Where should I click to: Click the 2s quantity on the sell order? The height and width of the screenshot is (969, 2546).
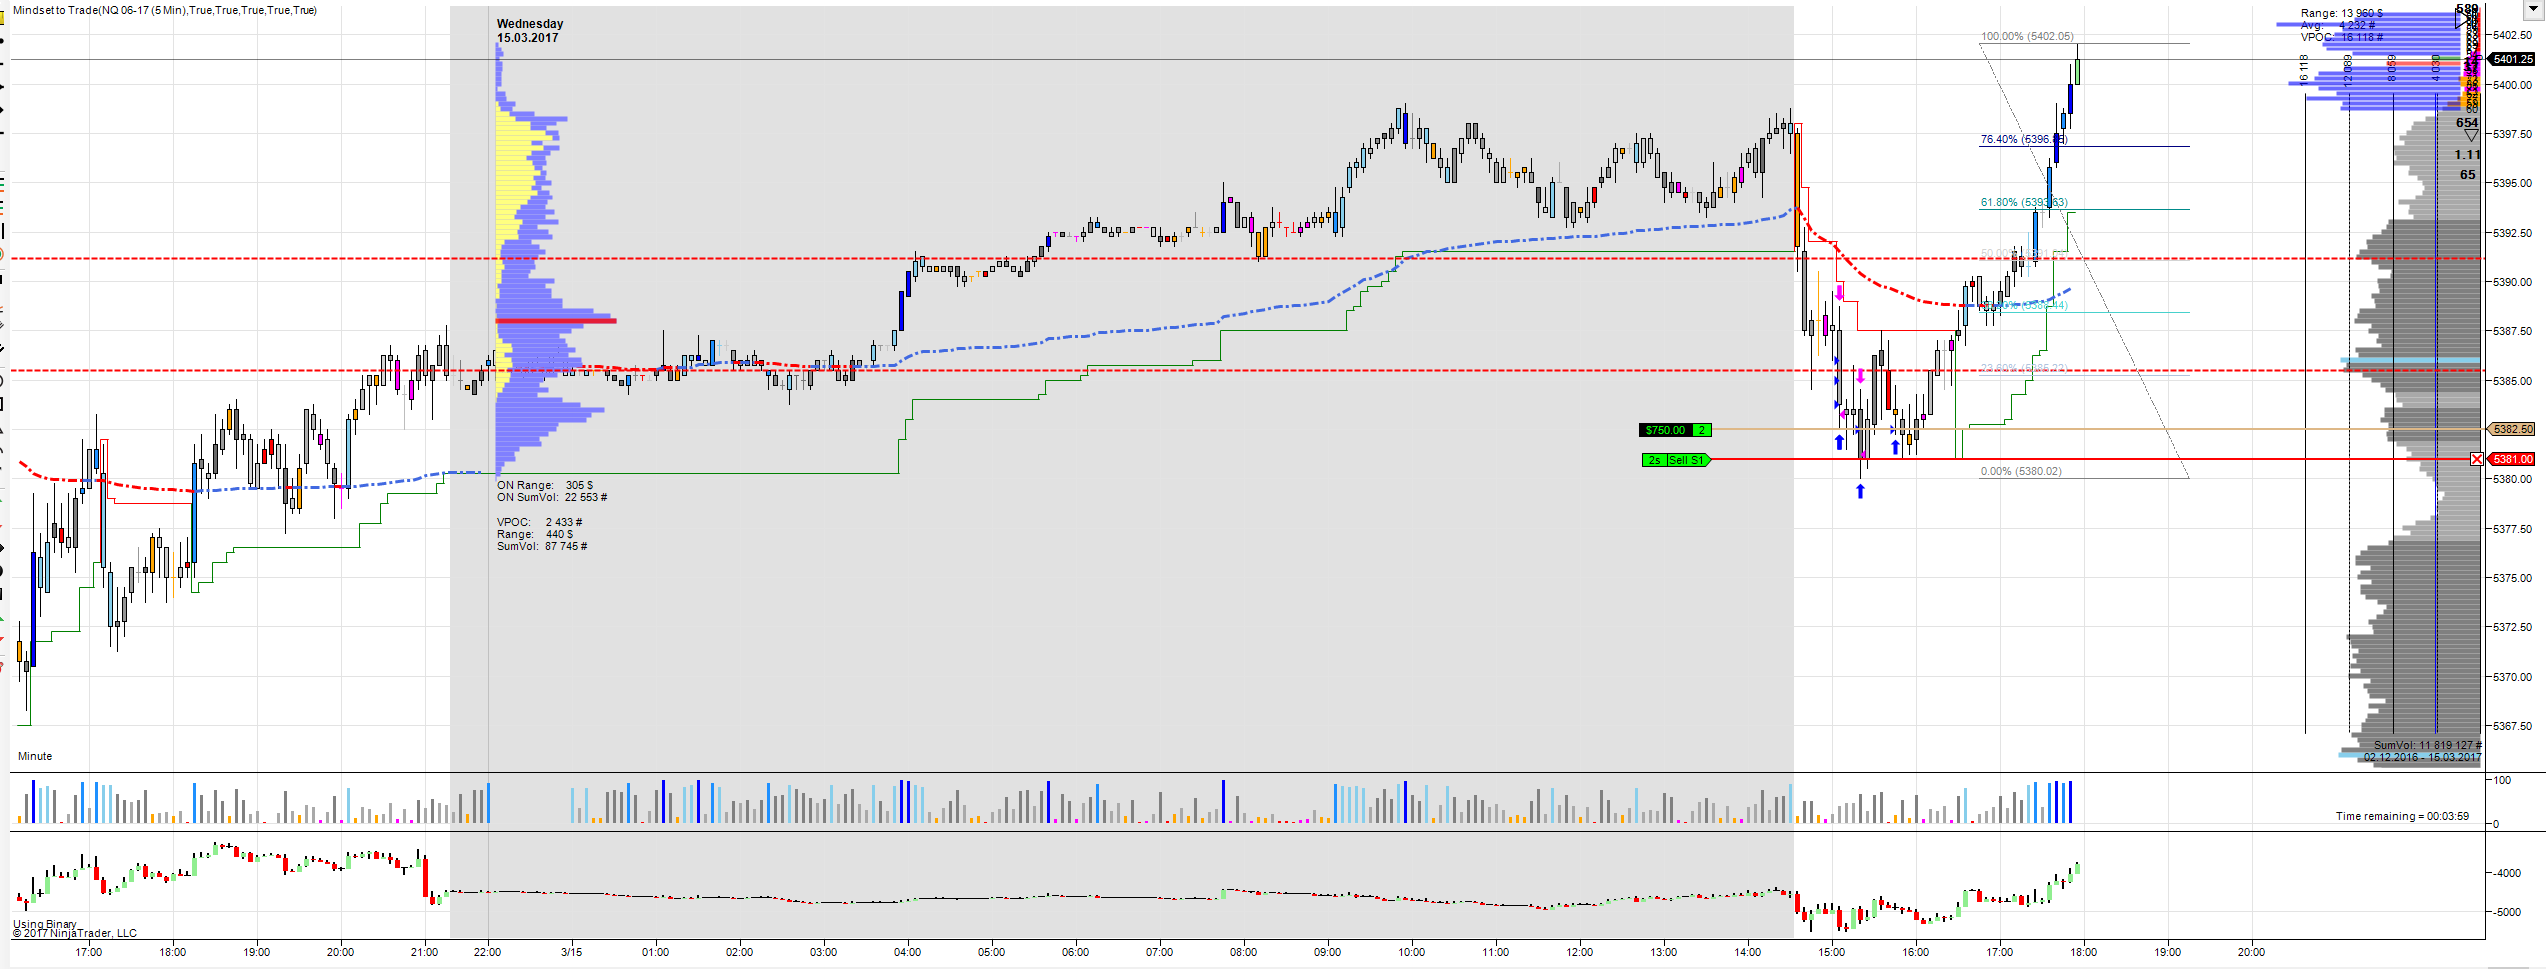click(x=1654, y=460)
